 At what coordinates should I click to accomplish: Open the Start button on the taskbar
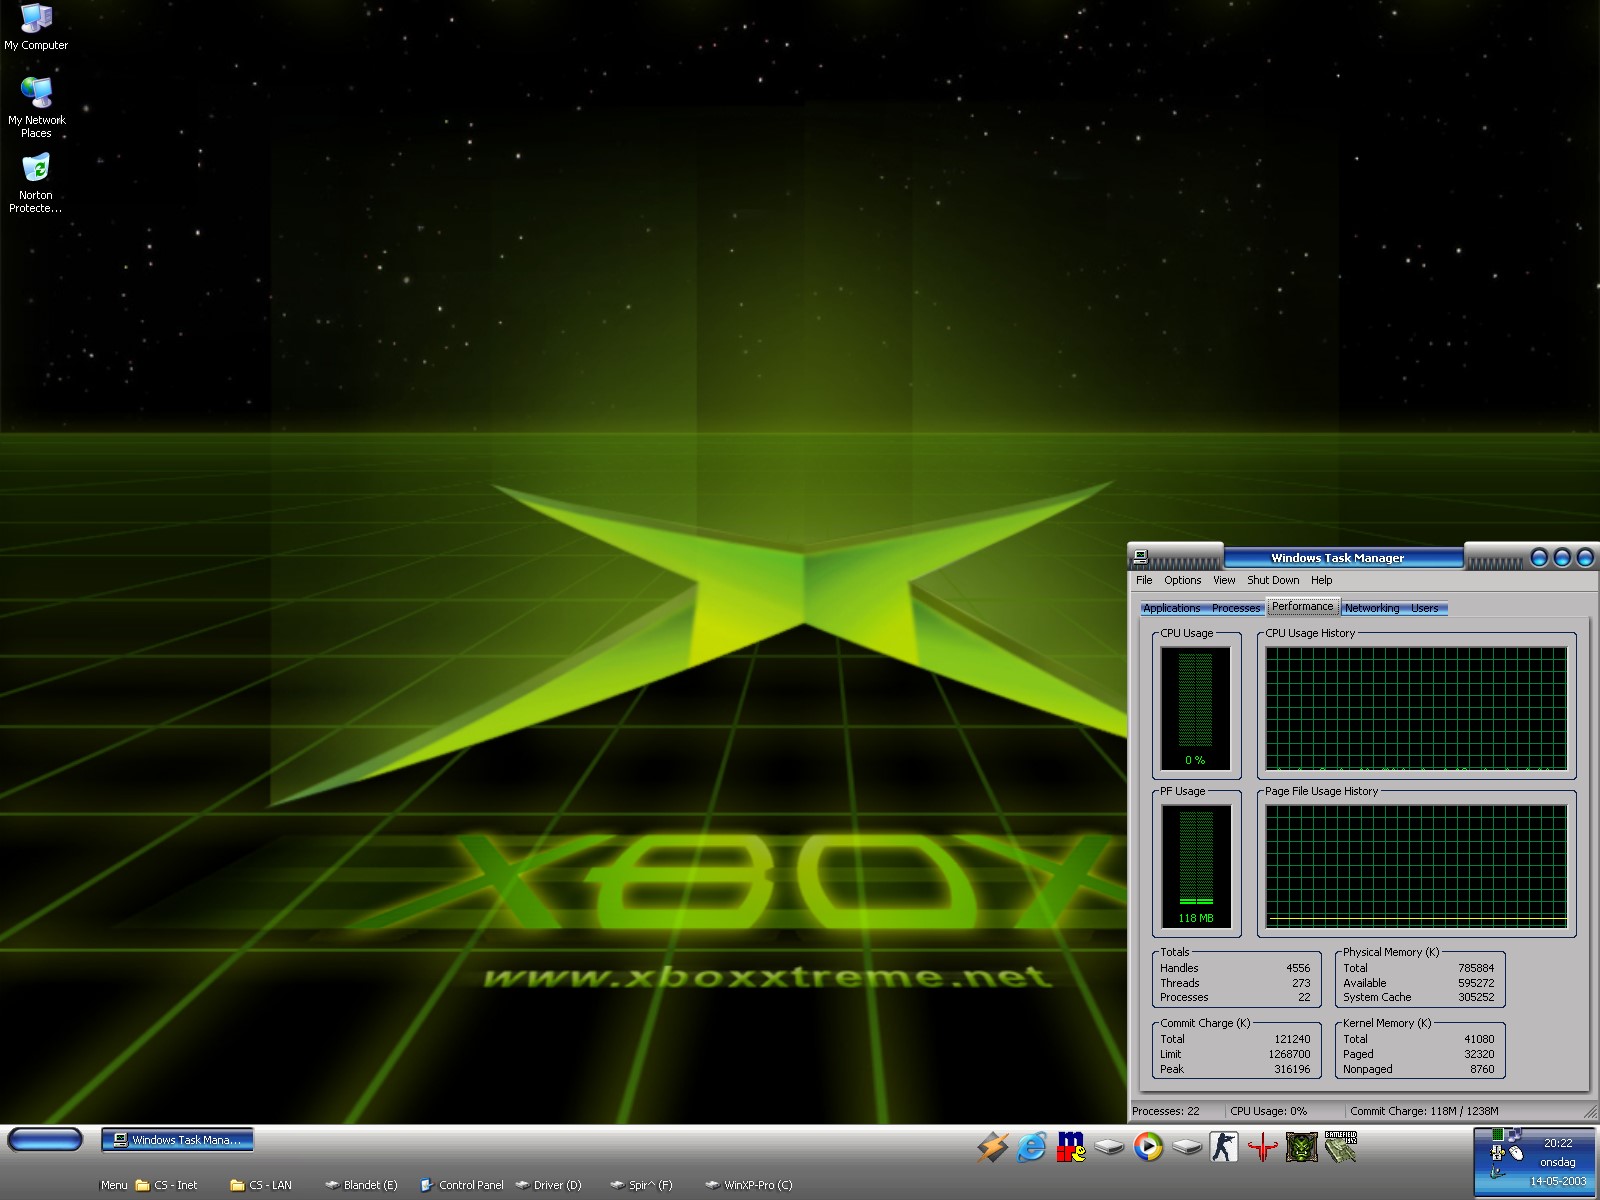coord(45,1139)
